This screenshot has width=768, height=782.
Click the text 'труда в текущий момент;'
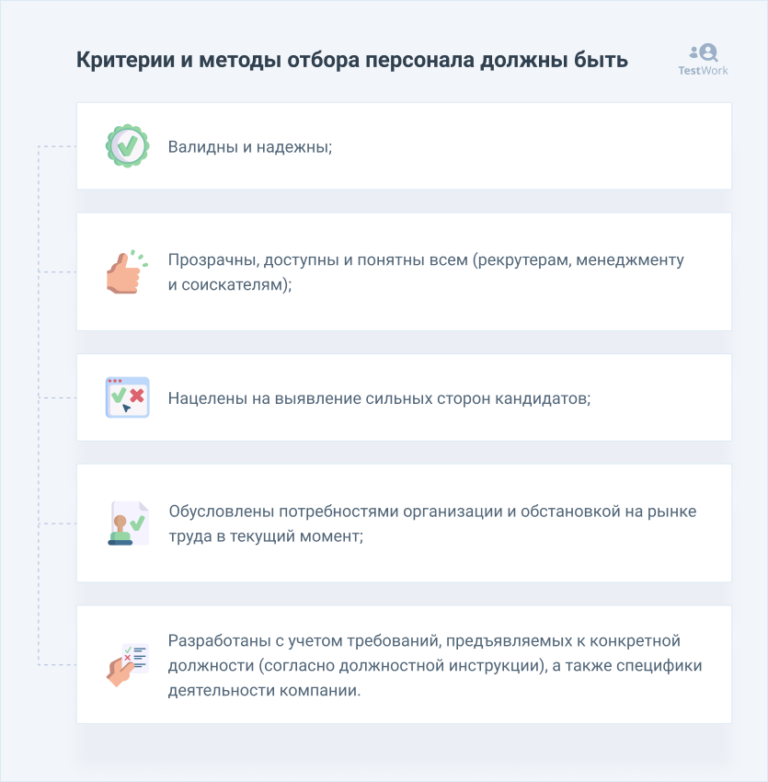point(265,536)
